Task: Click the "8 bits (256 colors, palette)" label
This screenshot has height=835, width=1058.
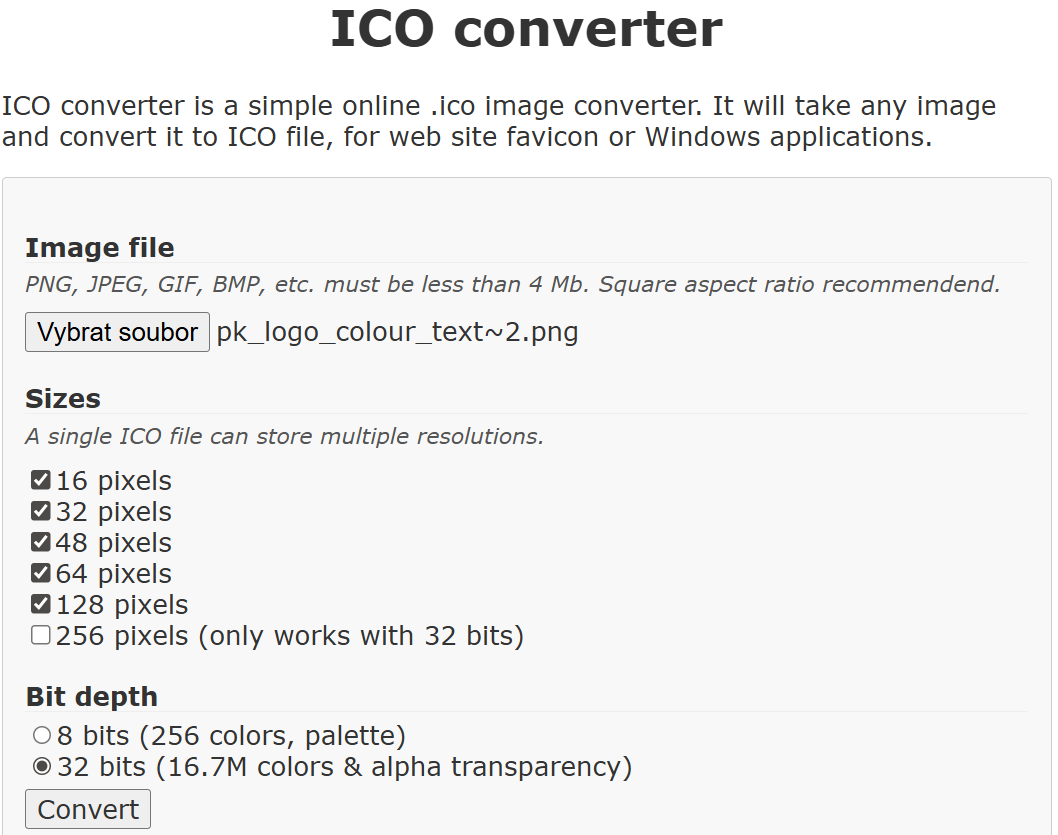Action: pyautogui.click(x=231, y=736)
